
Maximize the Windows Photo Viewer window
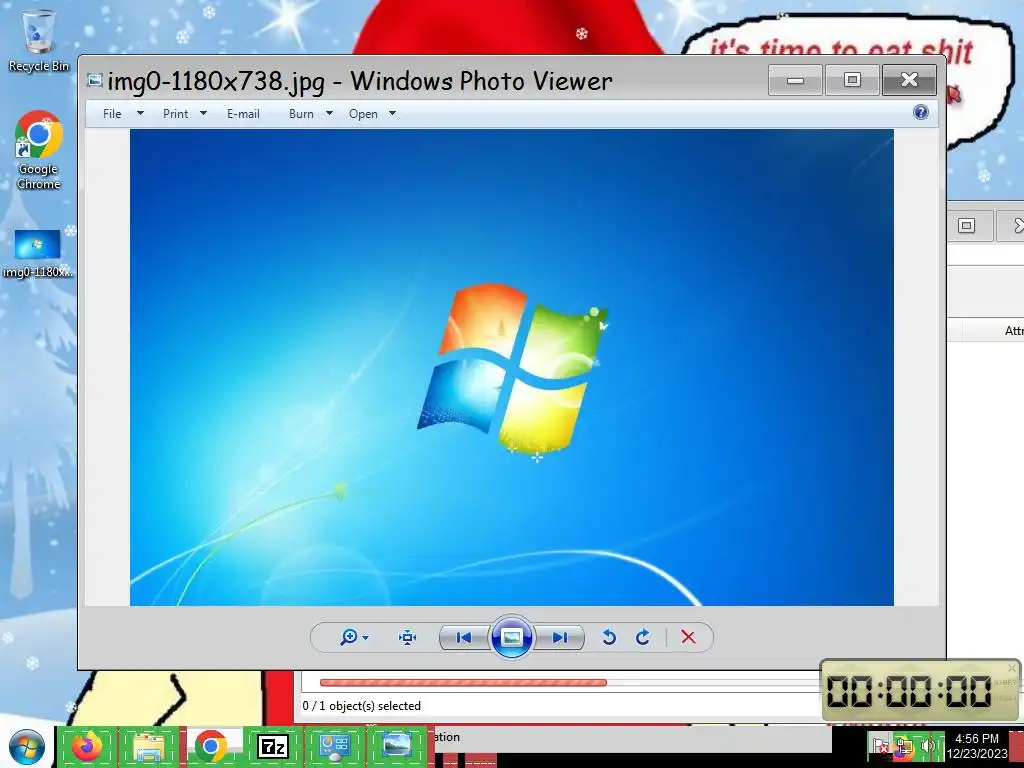click(852, 80)
